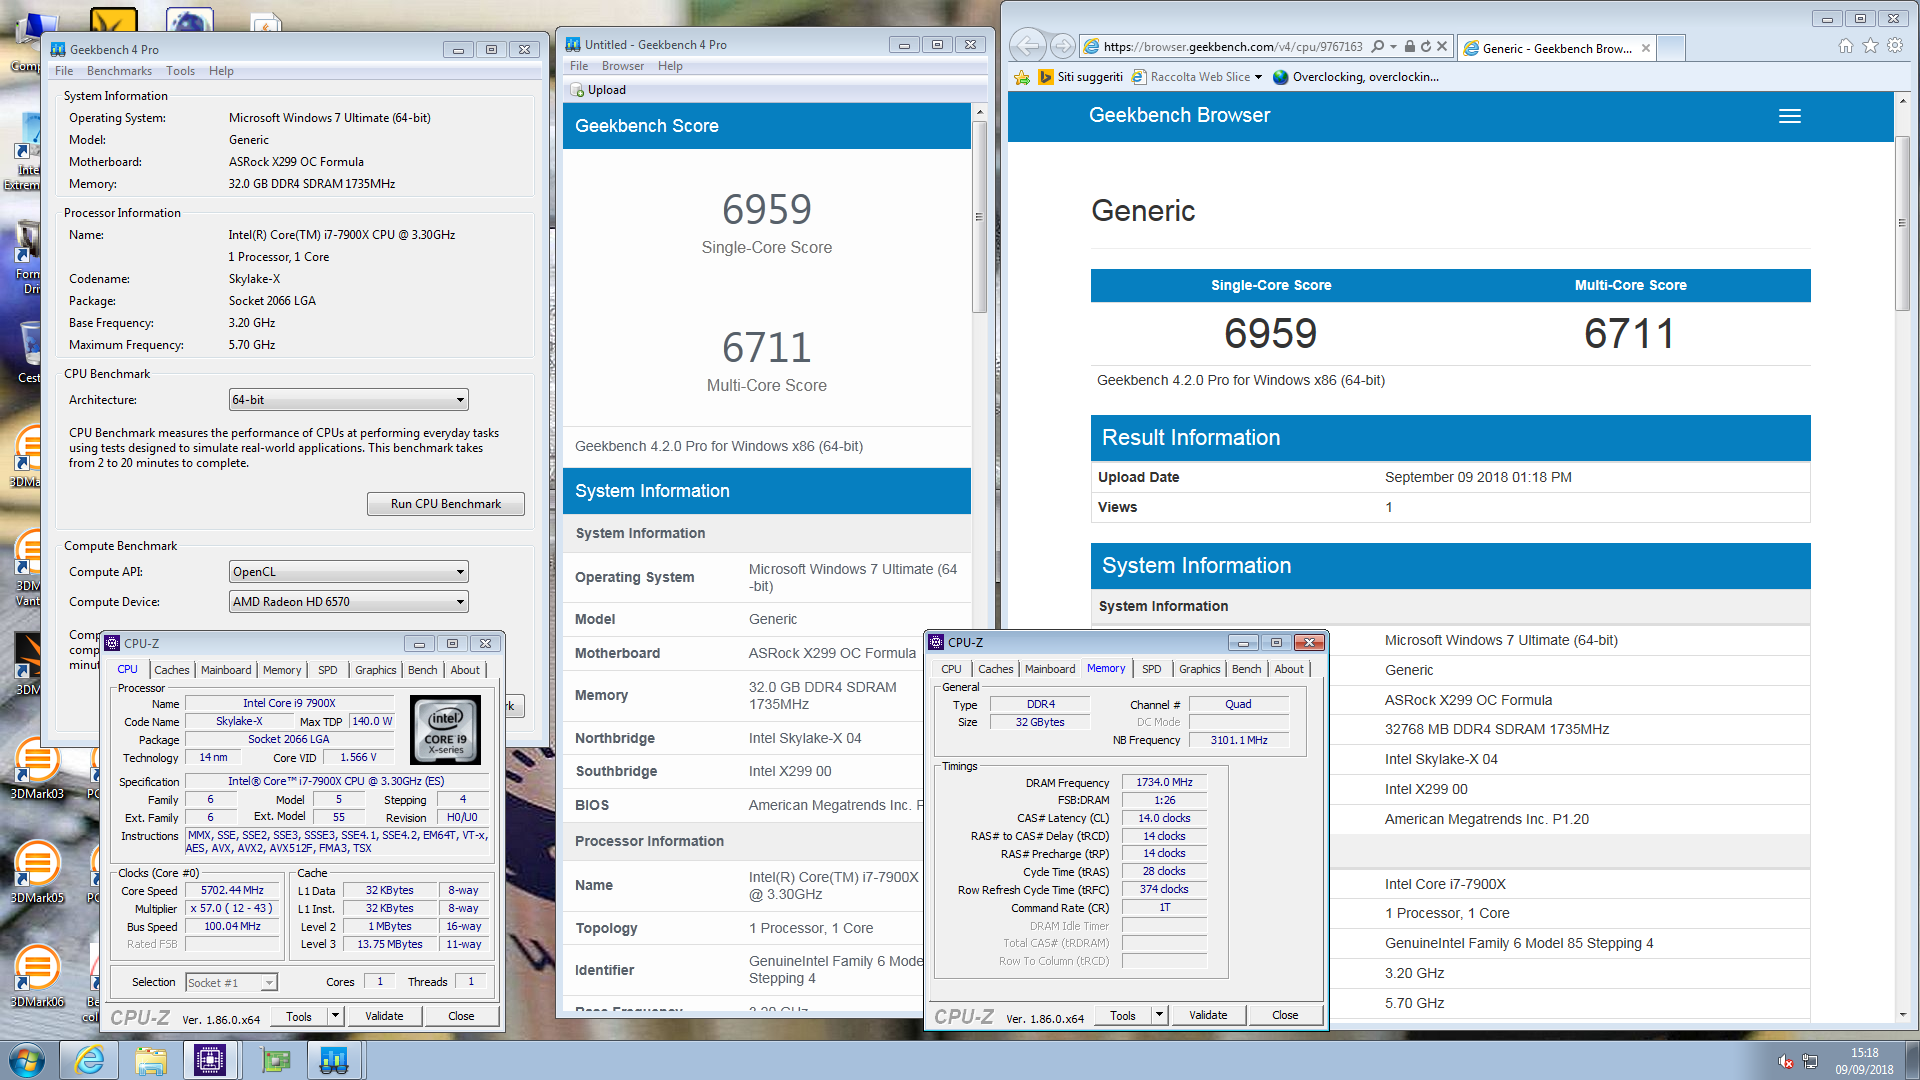Click the Geekbench Browser header title
Image resolution: width=1920 pixels, height=1080 pixels.
tap(1179, 115)
